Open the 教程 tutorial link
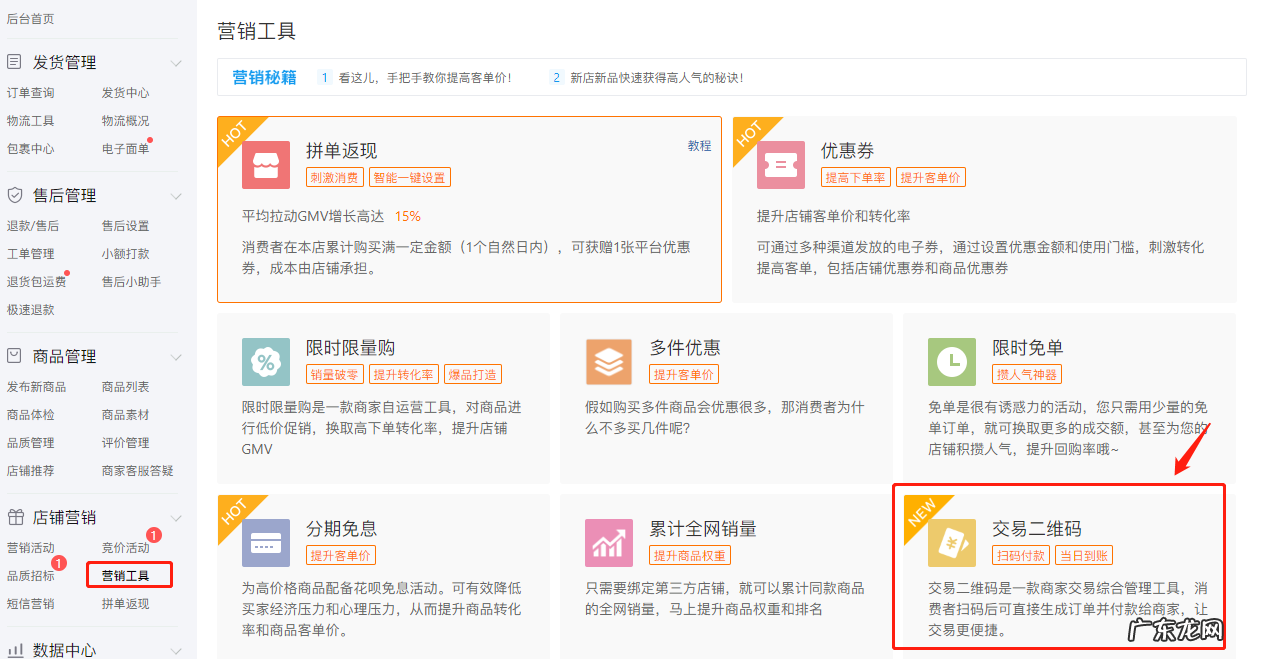The width and height of the screenshot is (1262, 659). (x=699, y=144)
